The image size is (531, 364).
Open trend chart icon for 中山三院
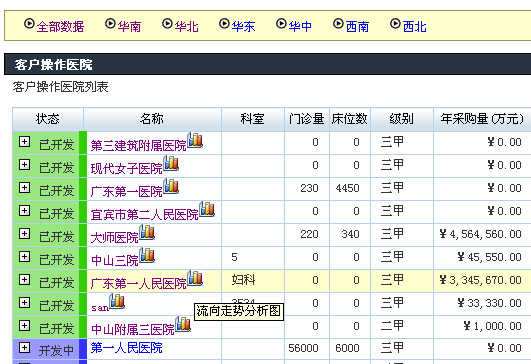[147, 255]
